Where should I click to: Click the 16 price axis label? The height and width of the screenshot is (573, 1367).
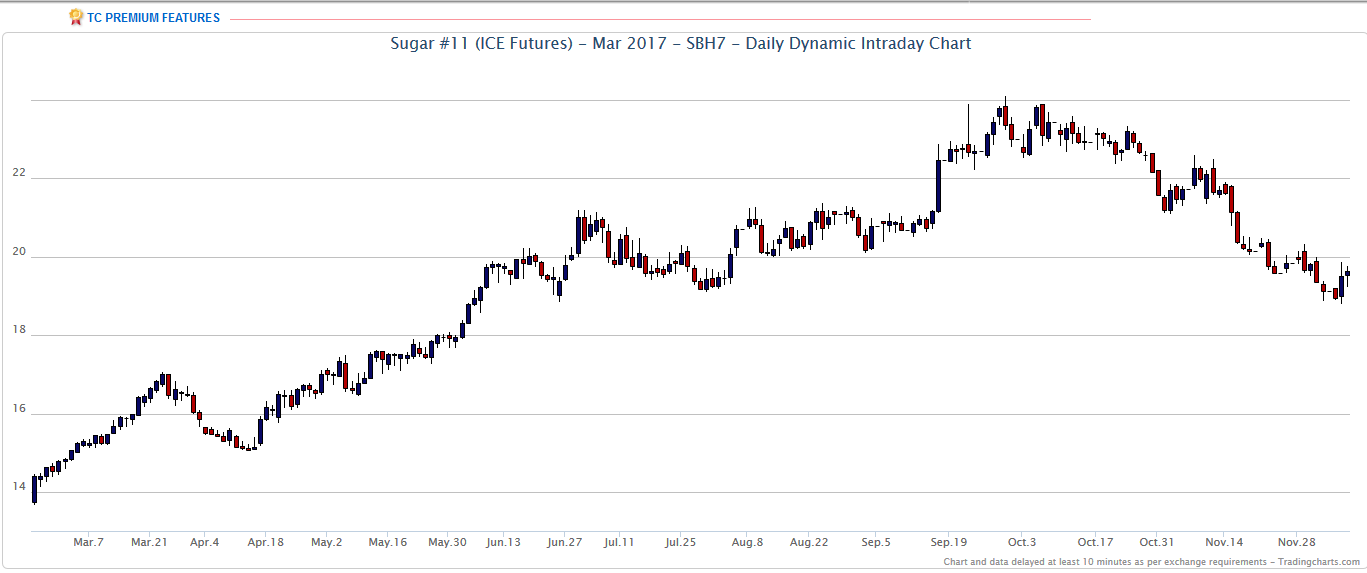[19, 409]
